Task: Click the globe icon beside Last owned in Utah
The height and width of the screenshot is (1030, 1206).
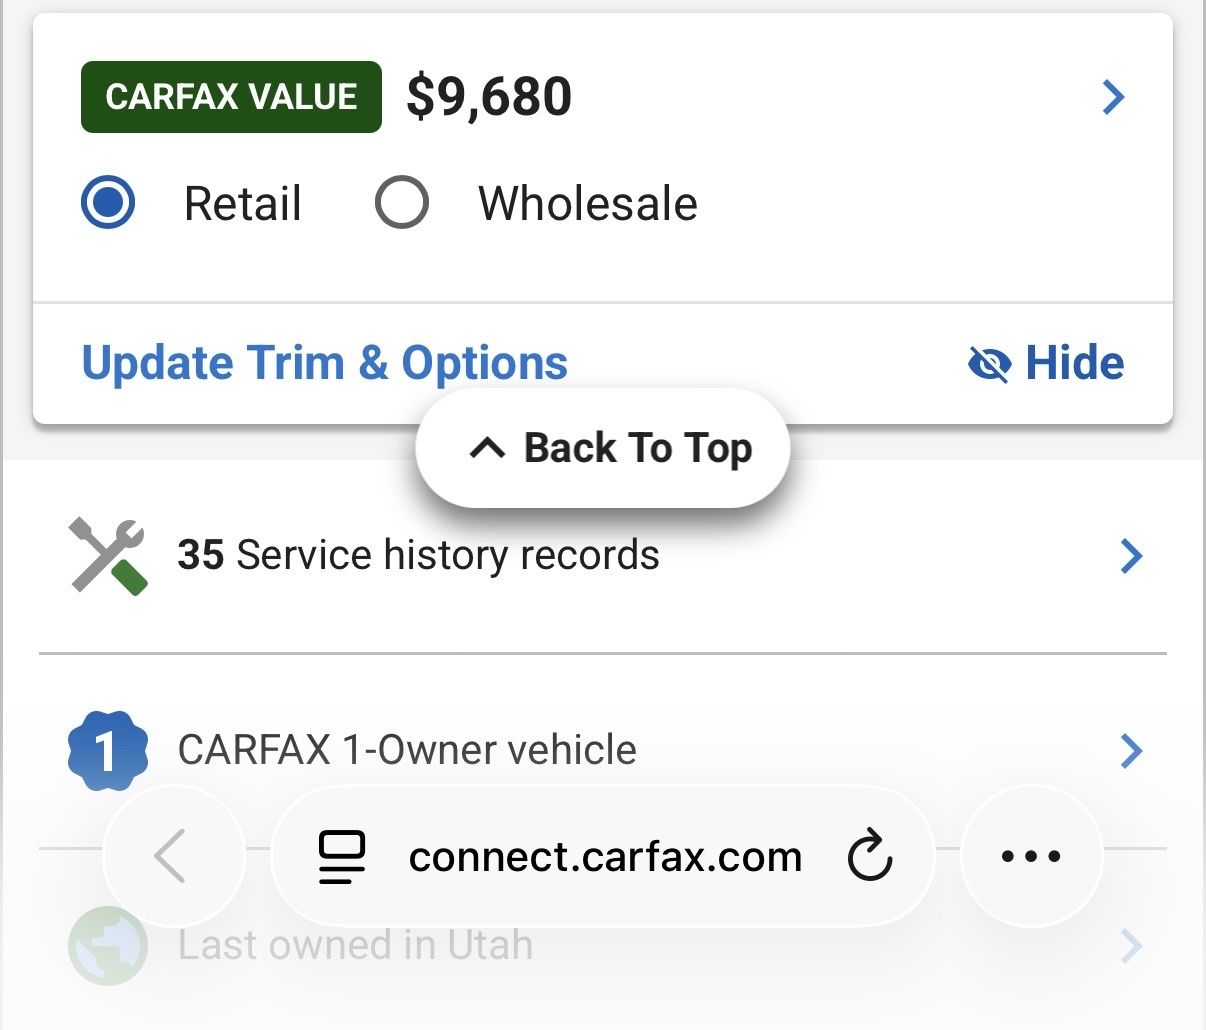Action: pyautogui.click(x=107, y=945)
